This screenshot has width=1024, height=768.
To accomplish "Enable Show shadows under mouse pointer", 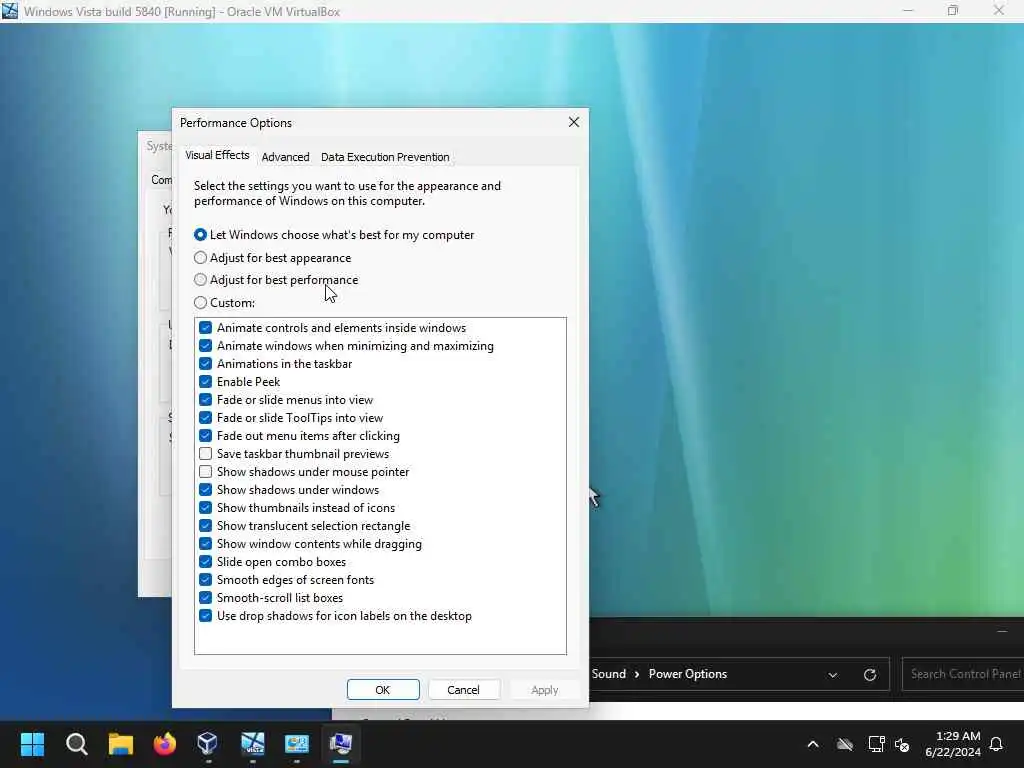I will click(x=205, y=472).
